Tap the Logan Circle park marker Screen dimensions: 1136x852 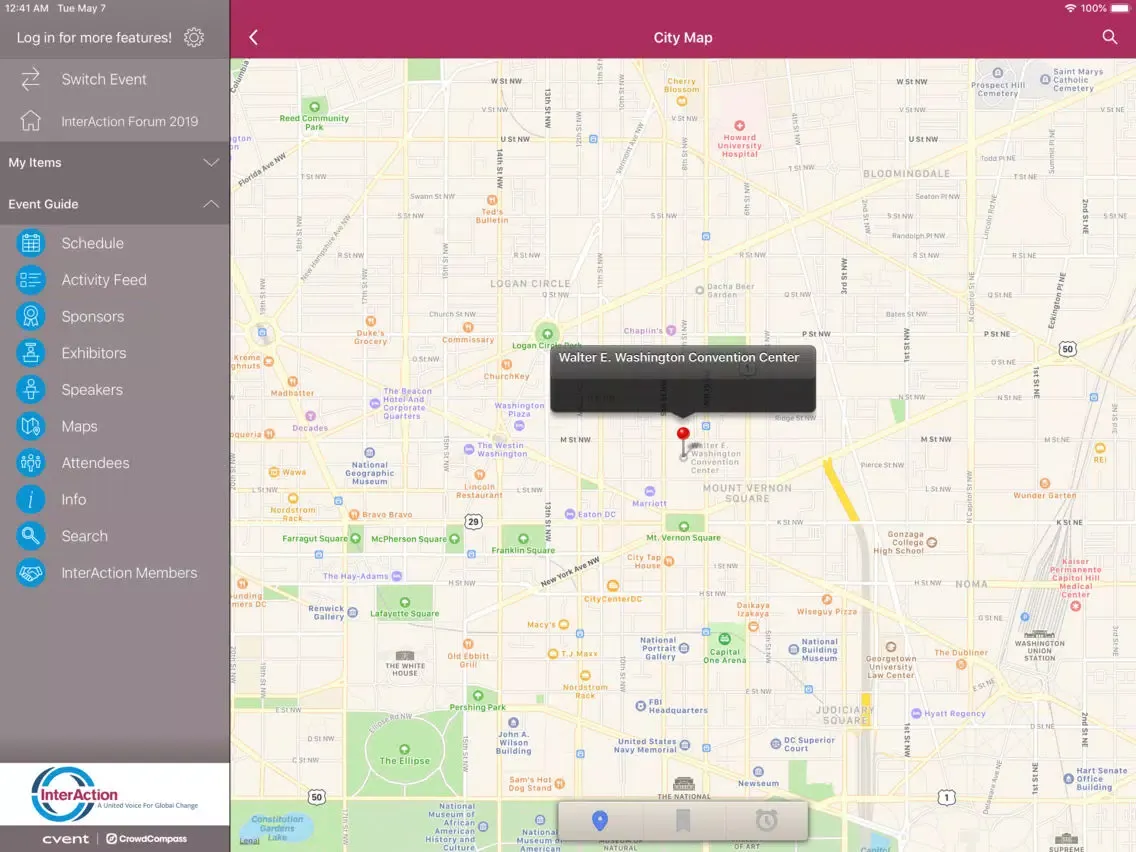(547, 334)
